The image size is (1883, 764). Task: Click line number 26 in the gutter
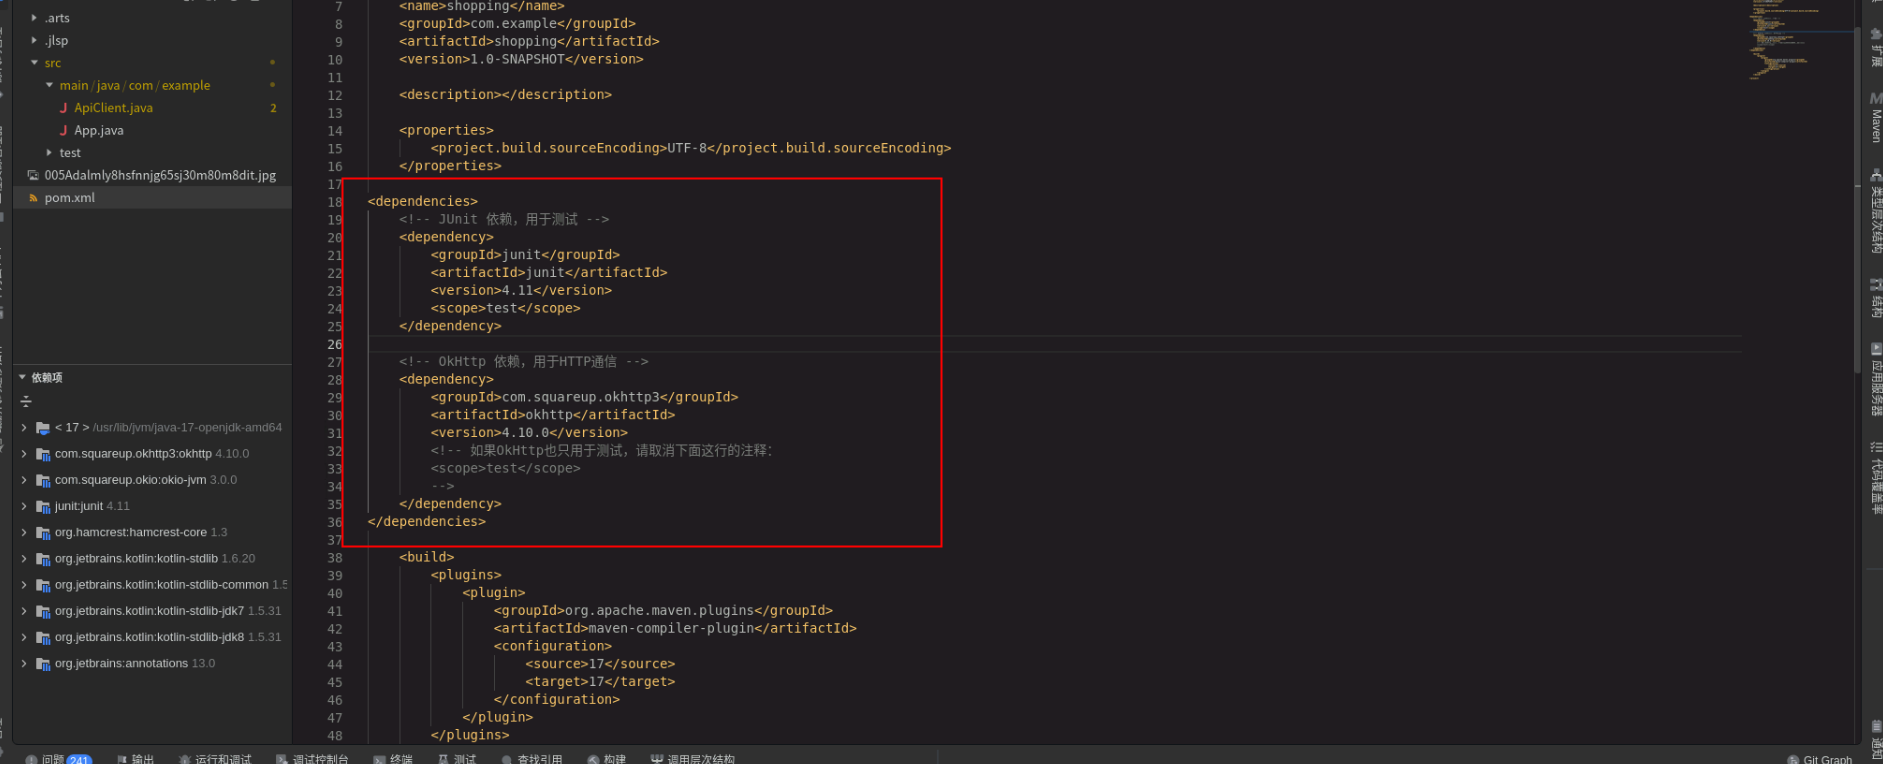coord(335,344)
